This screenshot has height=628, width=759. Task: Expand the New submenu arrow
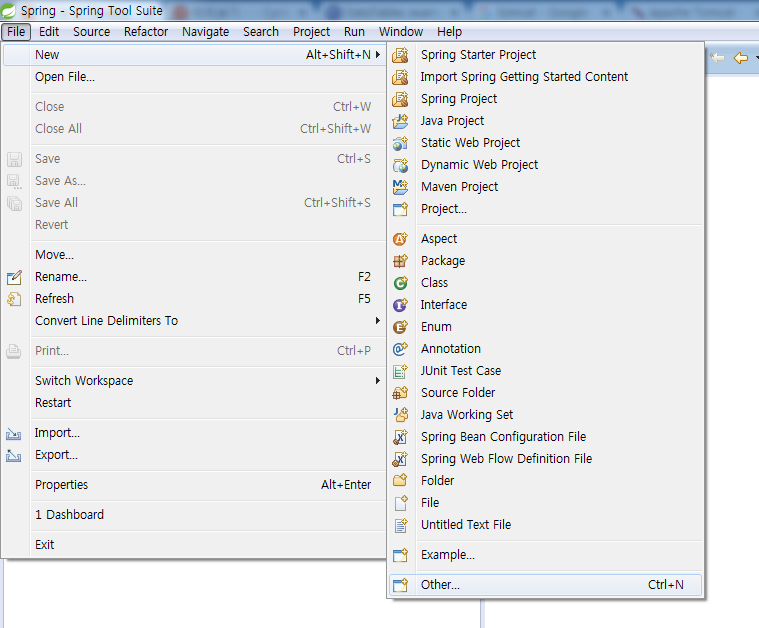coord(378,55)
